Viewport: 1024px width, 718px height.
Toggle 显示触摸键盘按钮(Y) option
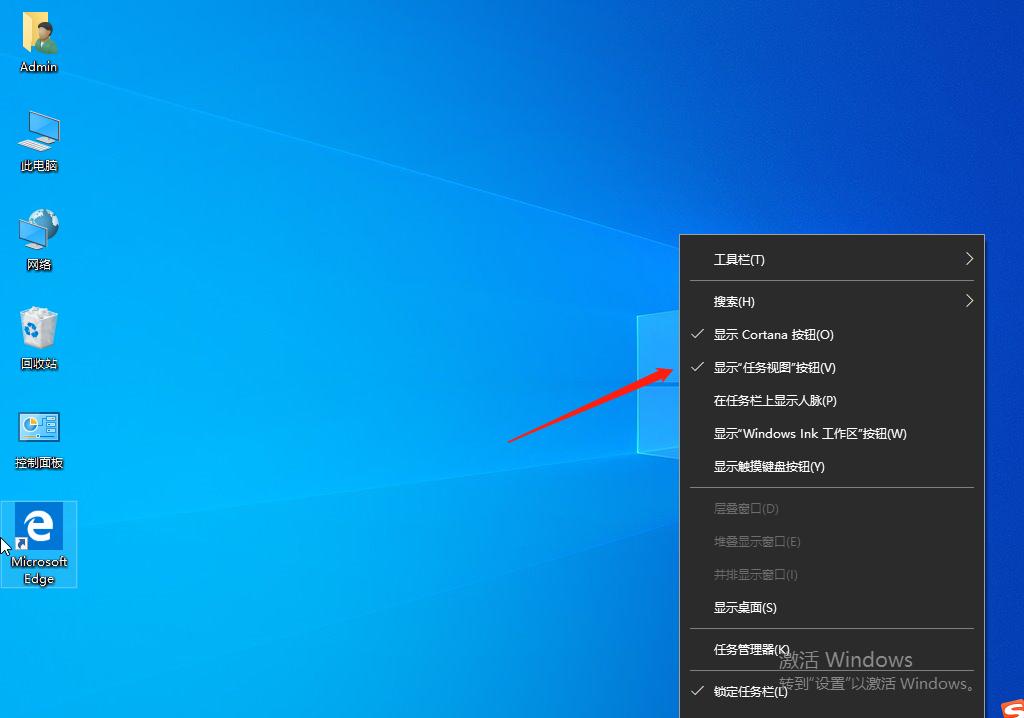pyautogui.click(x=831, y=466)
